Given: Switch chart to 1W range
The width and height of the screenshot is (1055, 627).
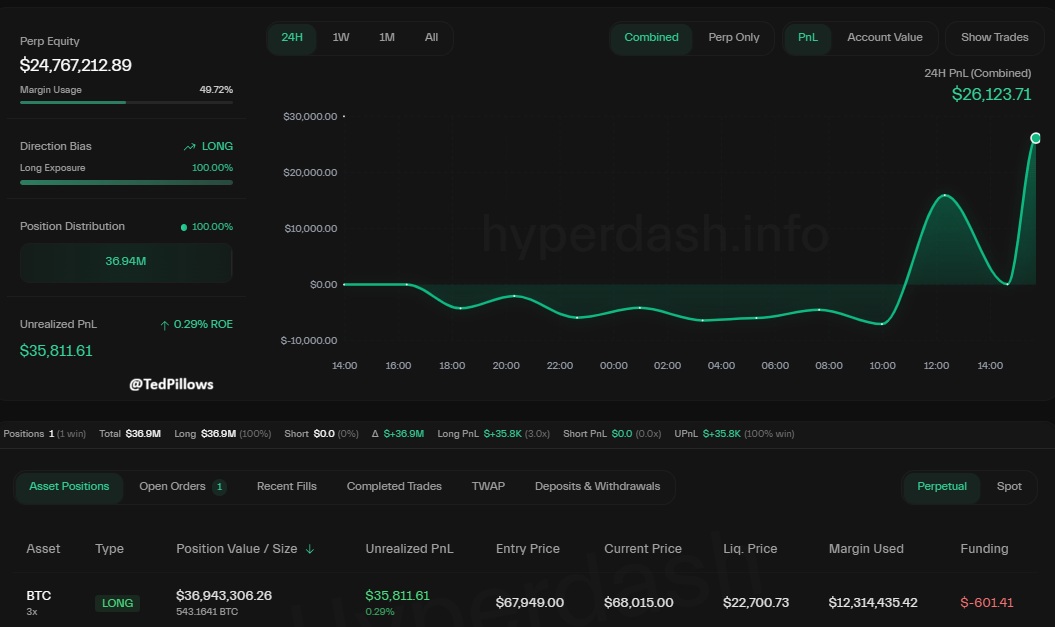Looking at the screenshot, I should 340,38.
